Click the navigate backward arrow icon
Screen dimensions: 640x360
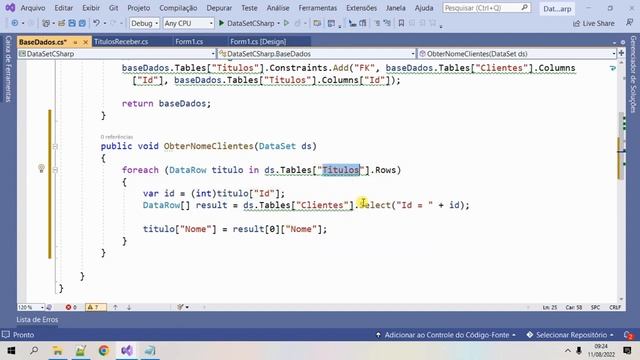tap(15, 23)
